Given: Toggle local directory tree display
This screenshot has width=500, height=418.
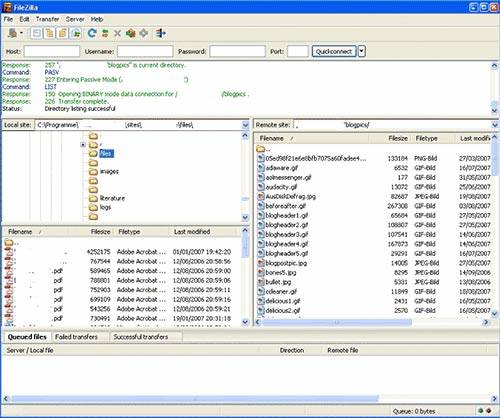Looking at the screenshot, I should coord(50,33).
